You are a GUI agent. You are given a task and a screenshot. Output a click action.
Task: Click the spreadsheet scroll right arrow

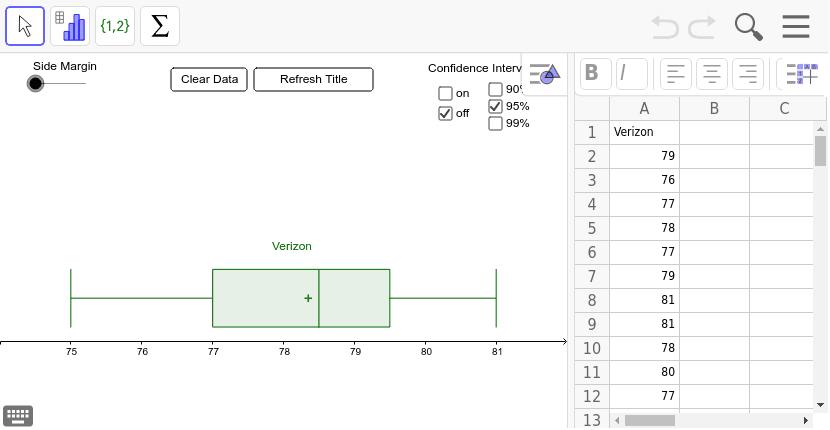click(x=806, y=420)
